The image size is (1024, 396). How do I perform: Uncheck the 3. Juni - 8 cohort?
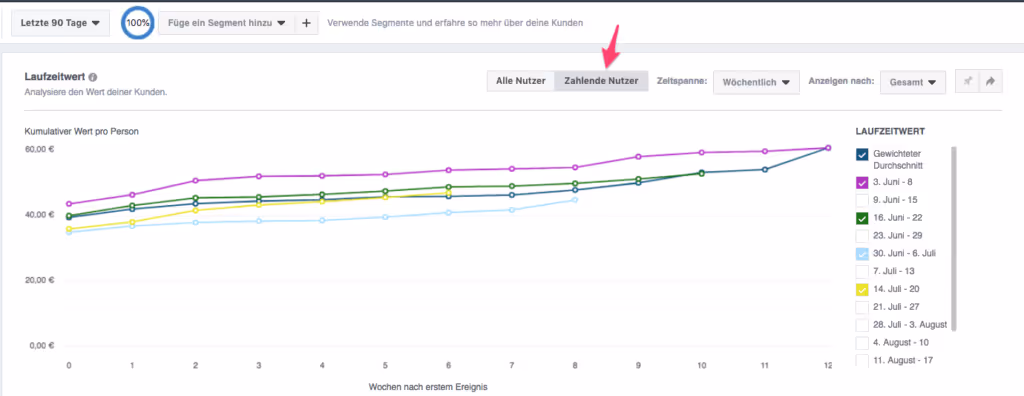pos(862,182)
